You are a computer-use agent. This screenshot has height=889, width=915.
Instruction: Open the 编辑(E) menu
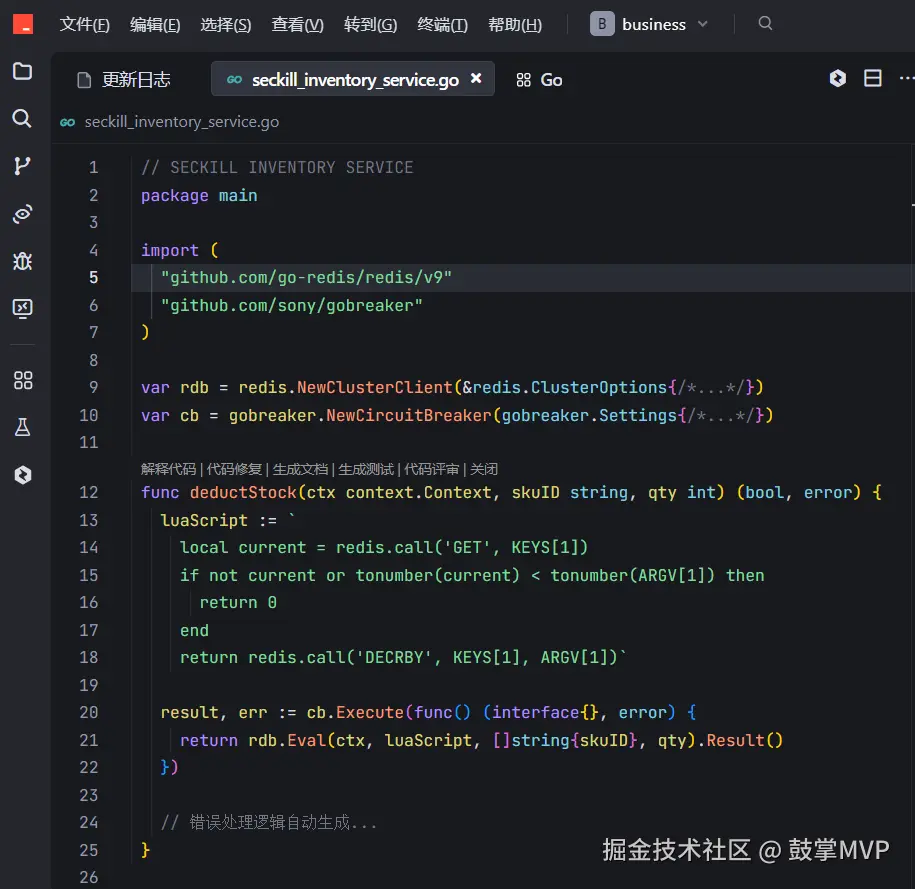[x=155, y=25]
